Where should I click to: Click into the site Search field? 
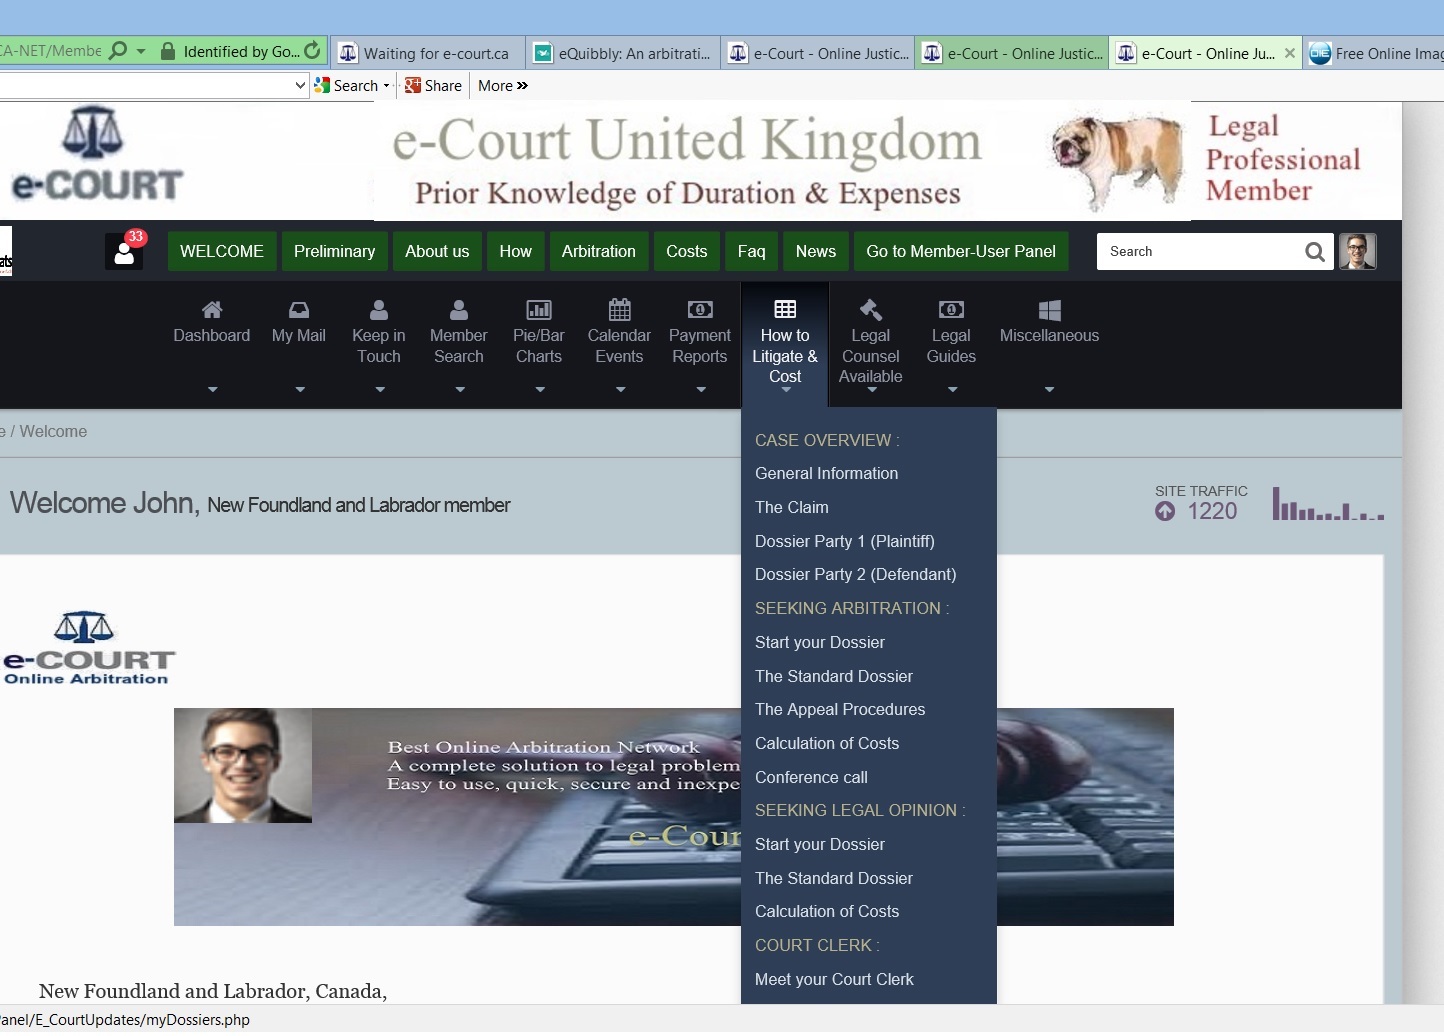(1200, 252)
